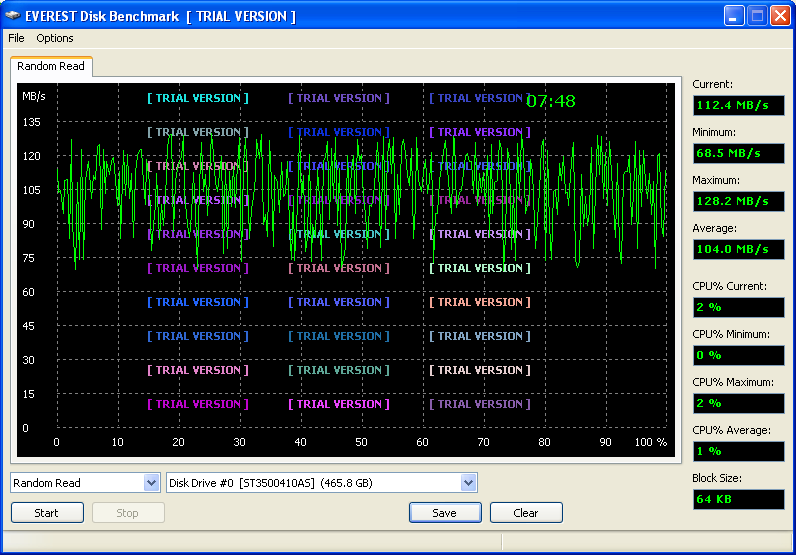Click the CPU% Average 1 % box
796x555 pixels.
click(x=738, y=451)
